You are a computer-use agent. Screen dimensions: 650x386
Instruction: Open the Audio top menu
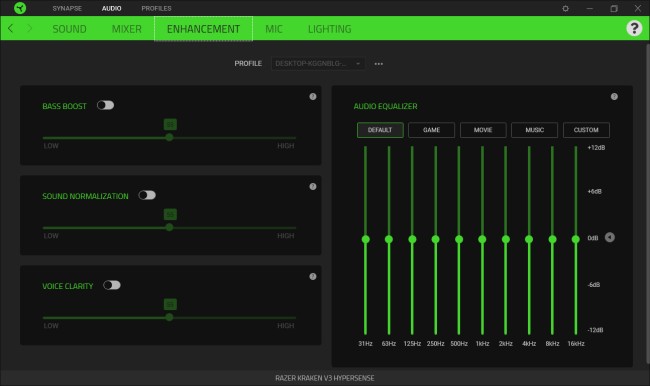point(112,8)
